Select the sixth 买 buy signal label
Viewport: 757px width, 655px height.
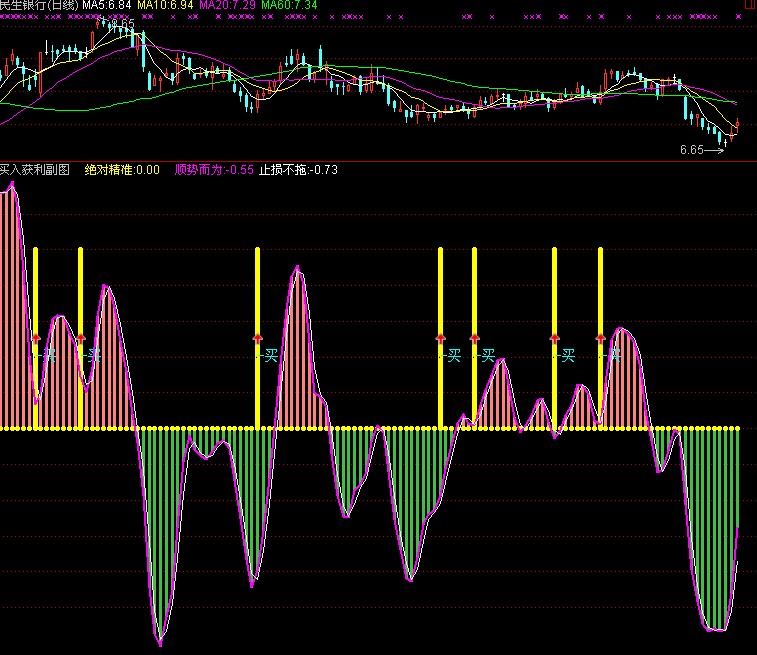tap(568, 355)
